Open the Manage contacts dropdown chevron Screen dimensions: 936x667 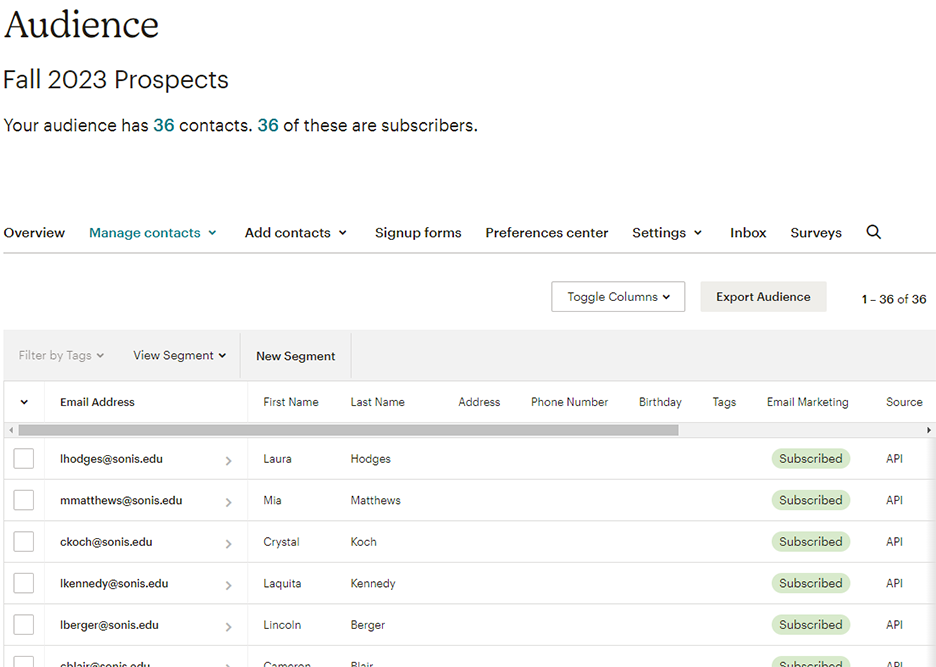click(213, 232)
